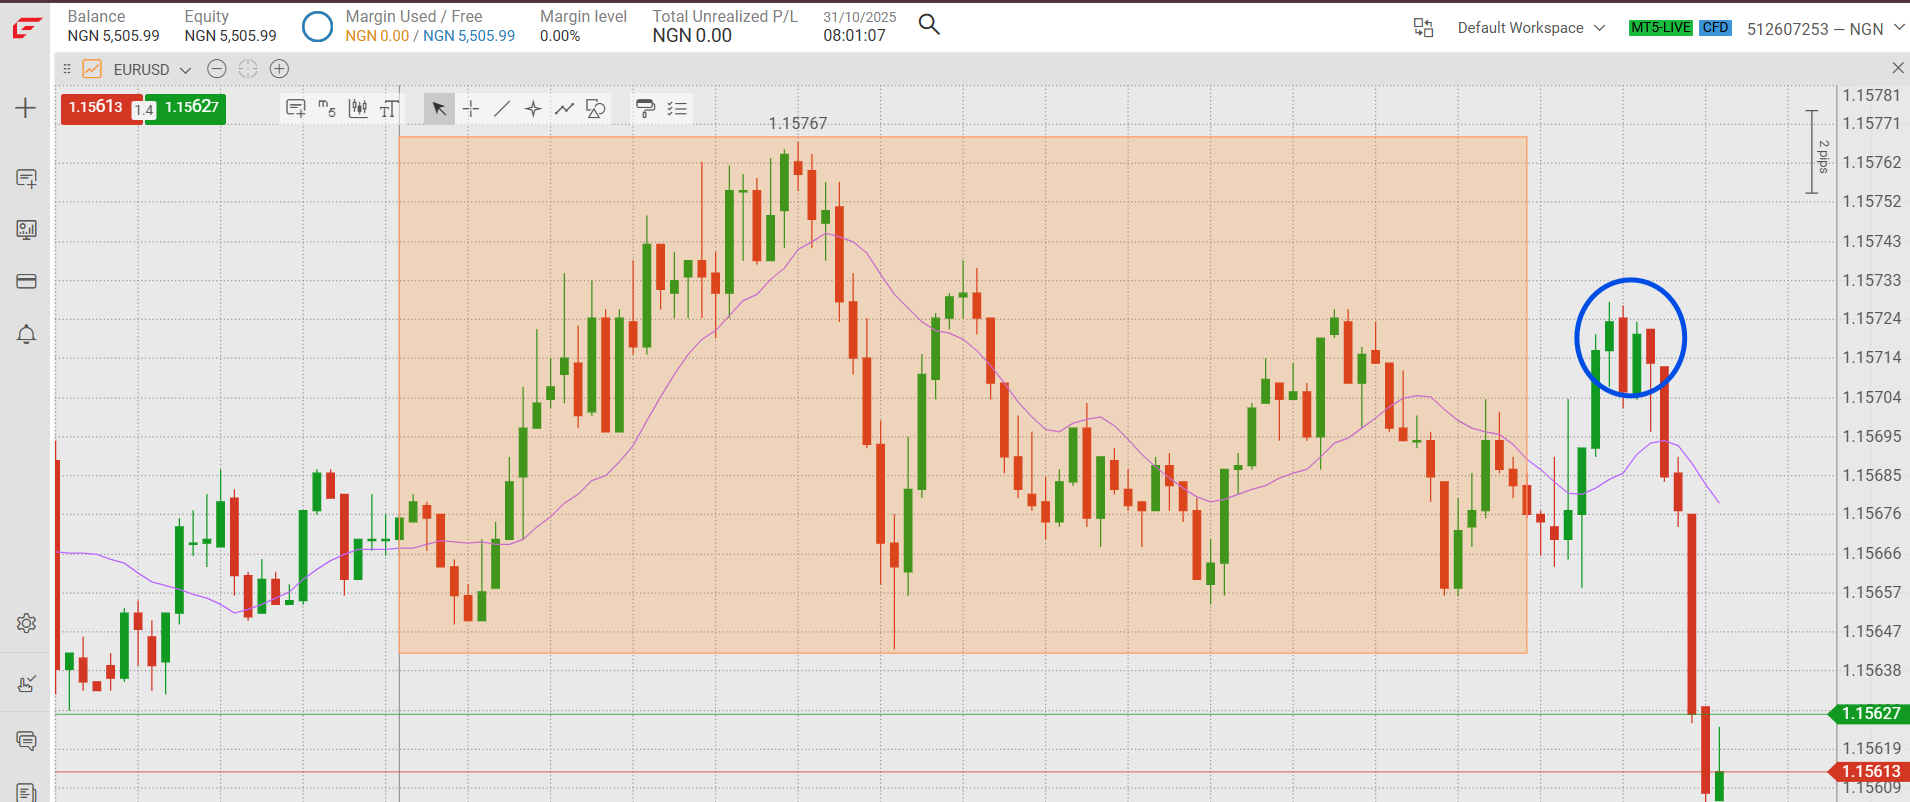Screen dimensions: 1910x802
Task: Click the green buy price 1.15627 button
Action: pyautogui.click(x=192, y=108)
